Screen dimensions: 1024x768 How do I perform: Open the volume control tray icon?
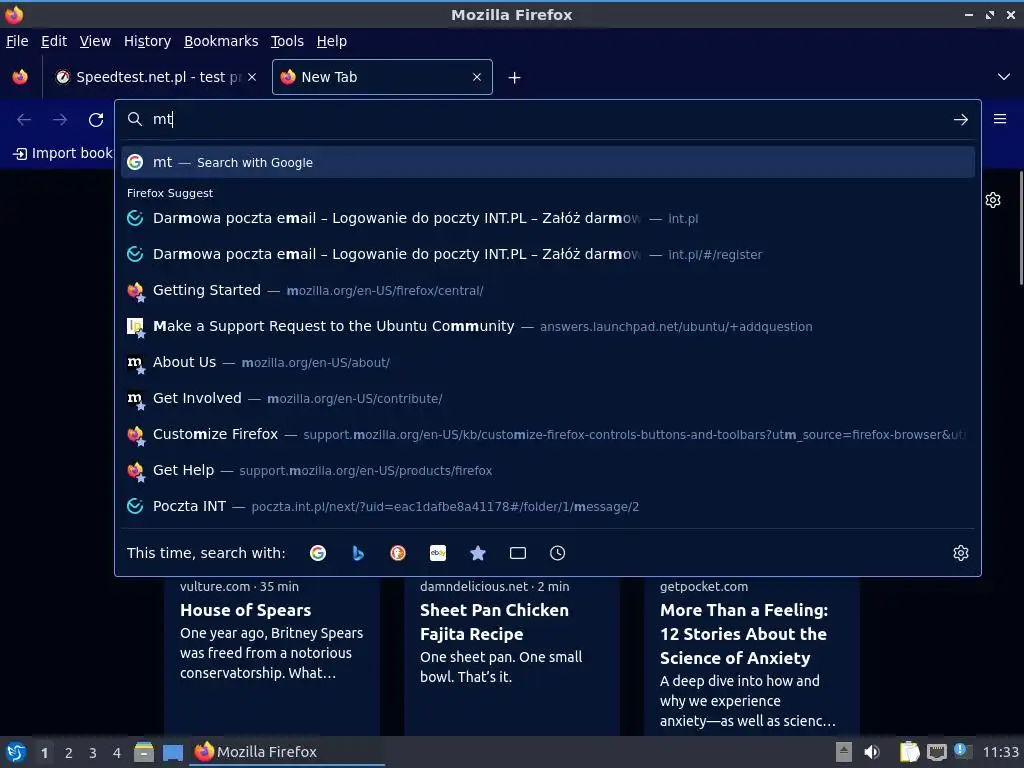tap(872, 752)
